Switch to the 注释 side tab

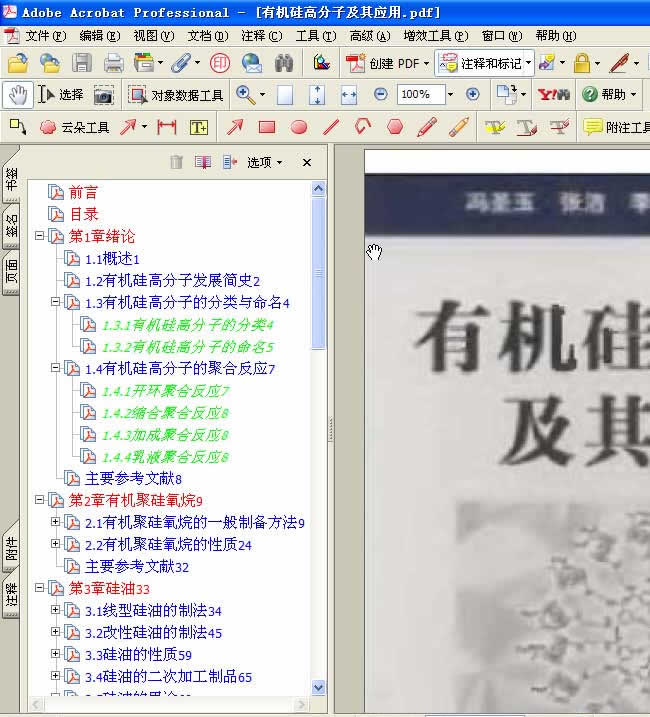click(x=11, y=594)
